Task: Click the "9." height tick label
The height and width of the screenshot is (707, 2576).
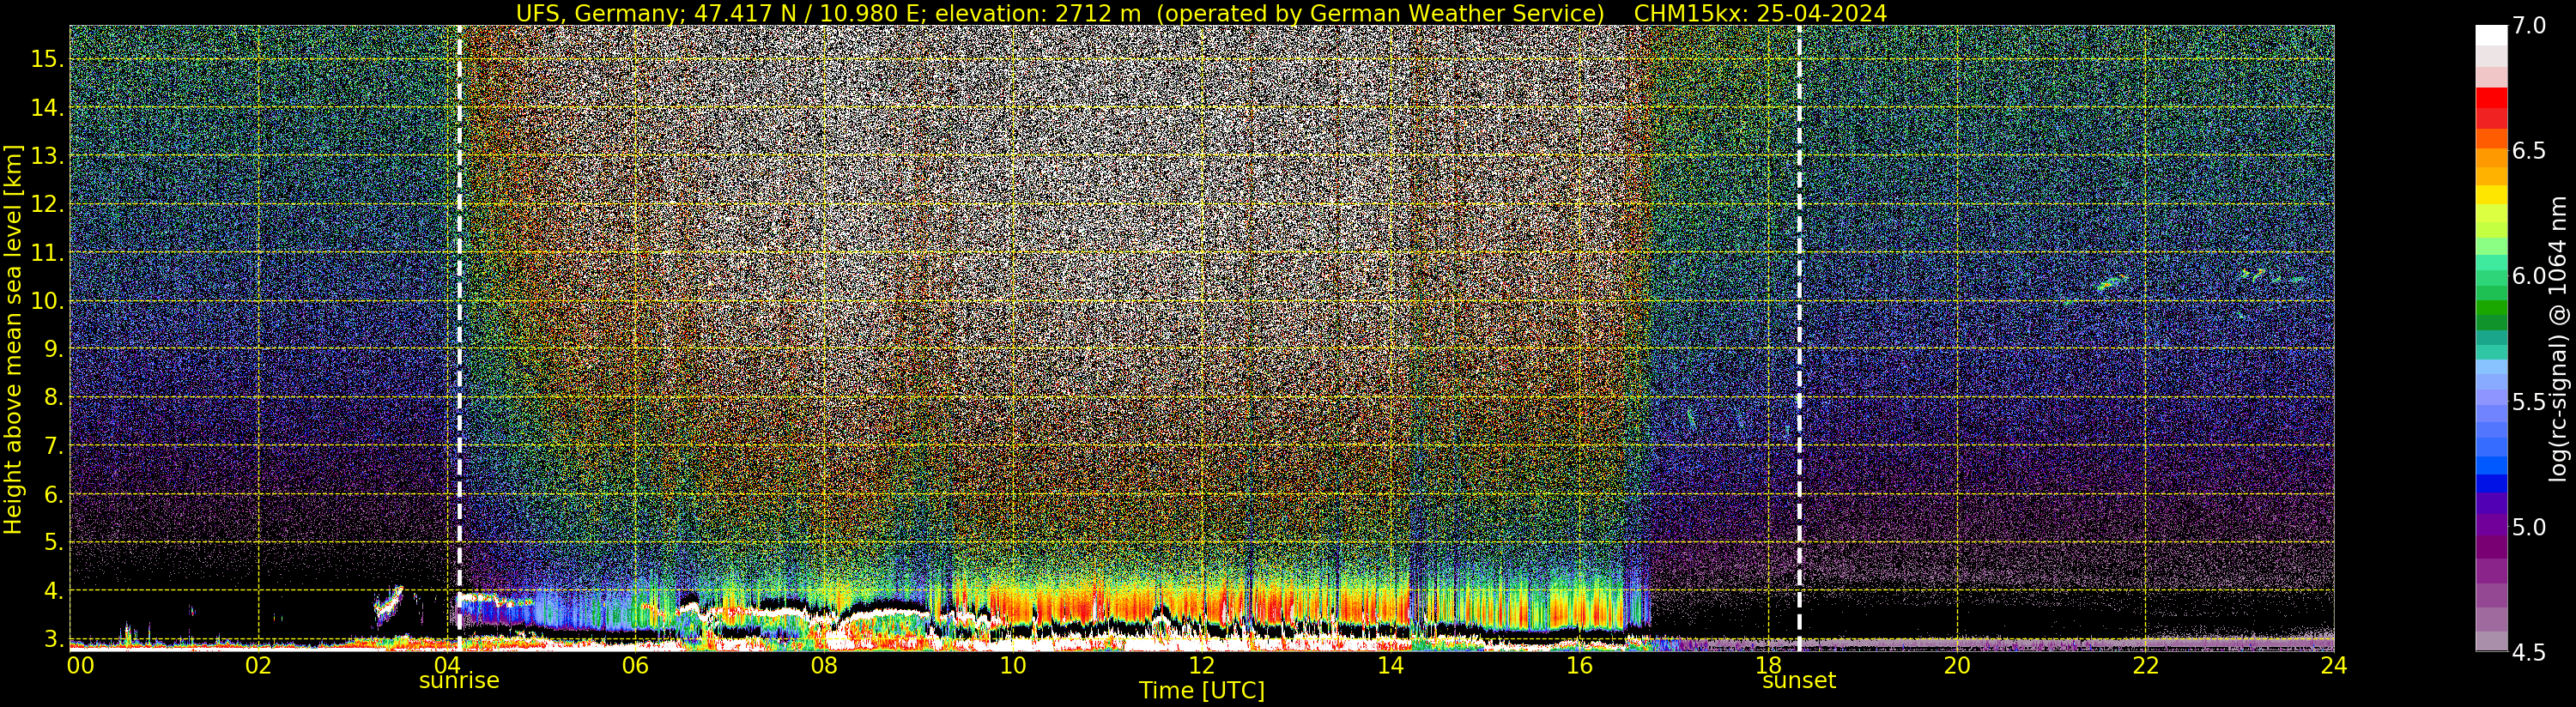Action: 53,349
